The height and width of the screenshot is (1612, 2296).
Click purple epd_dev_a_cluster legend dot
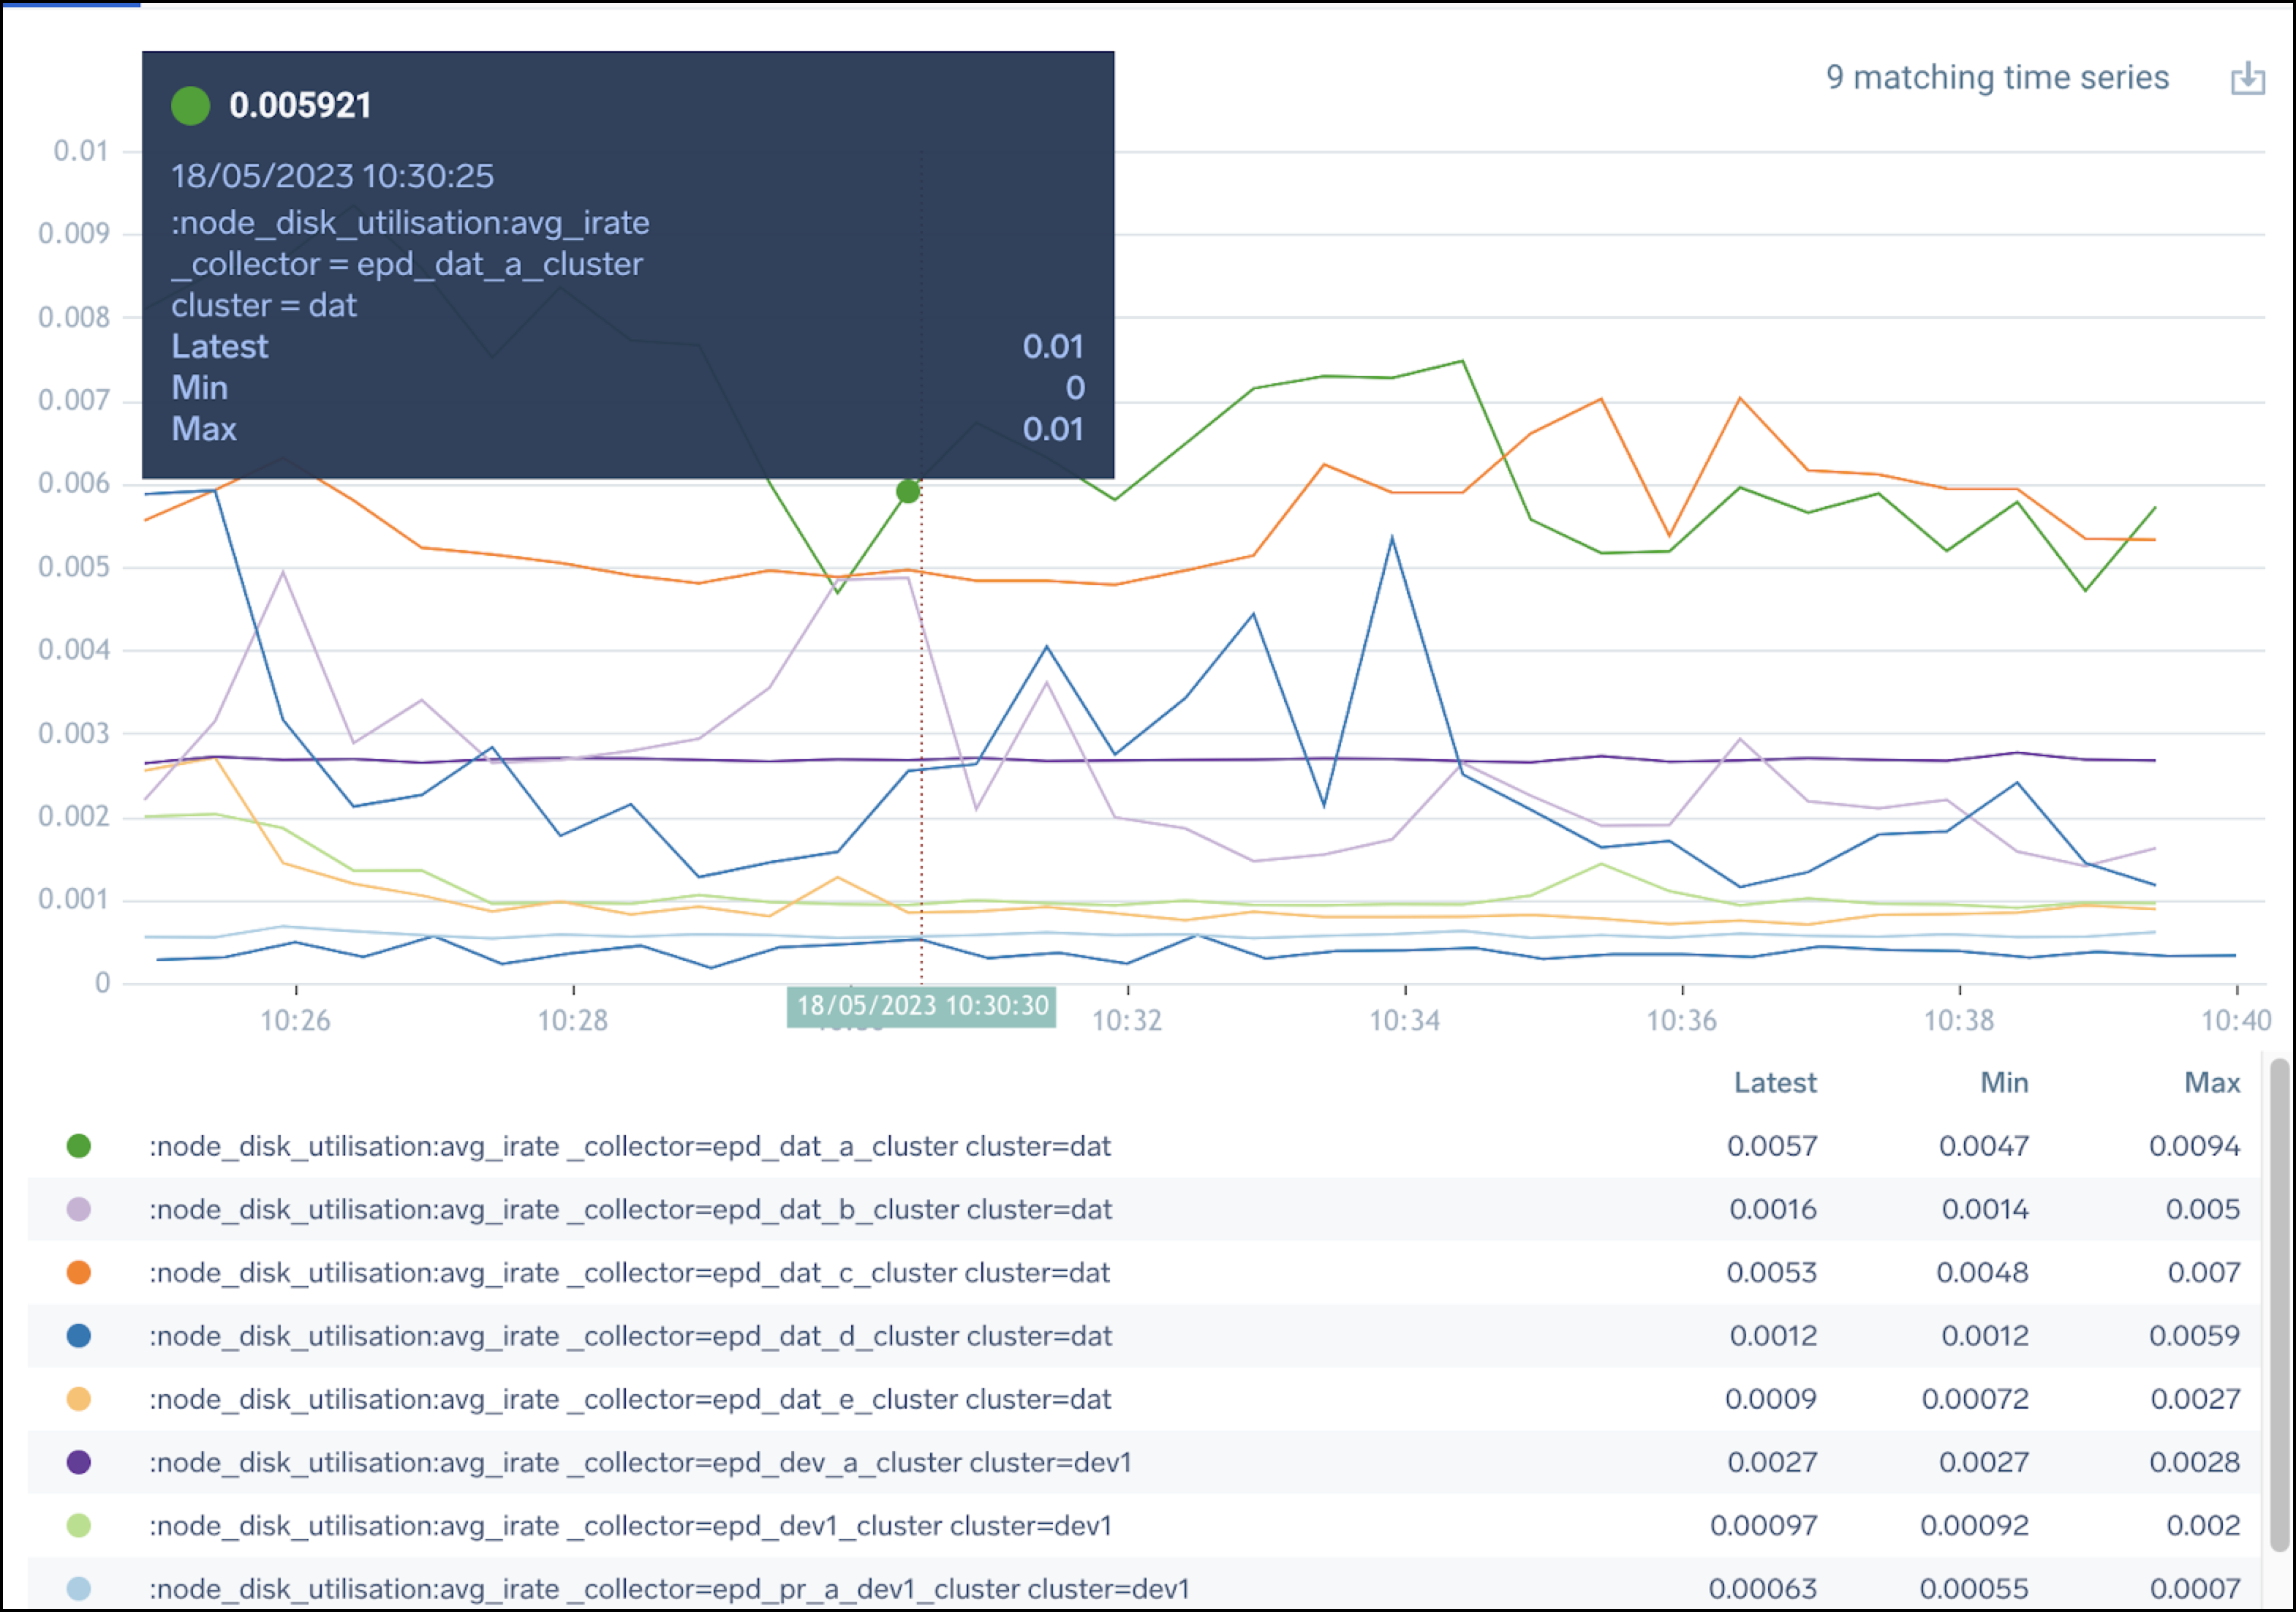[79, 1462]
